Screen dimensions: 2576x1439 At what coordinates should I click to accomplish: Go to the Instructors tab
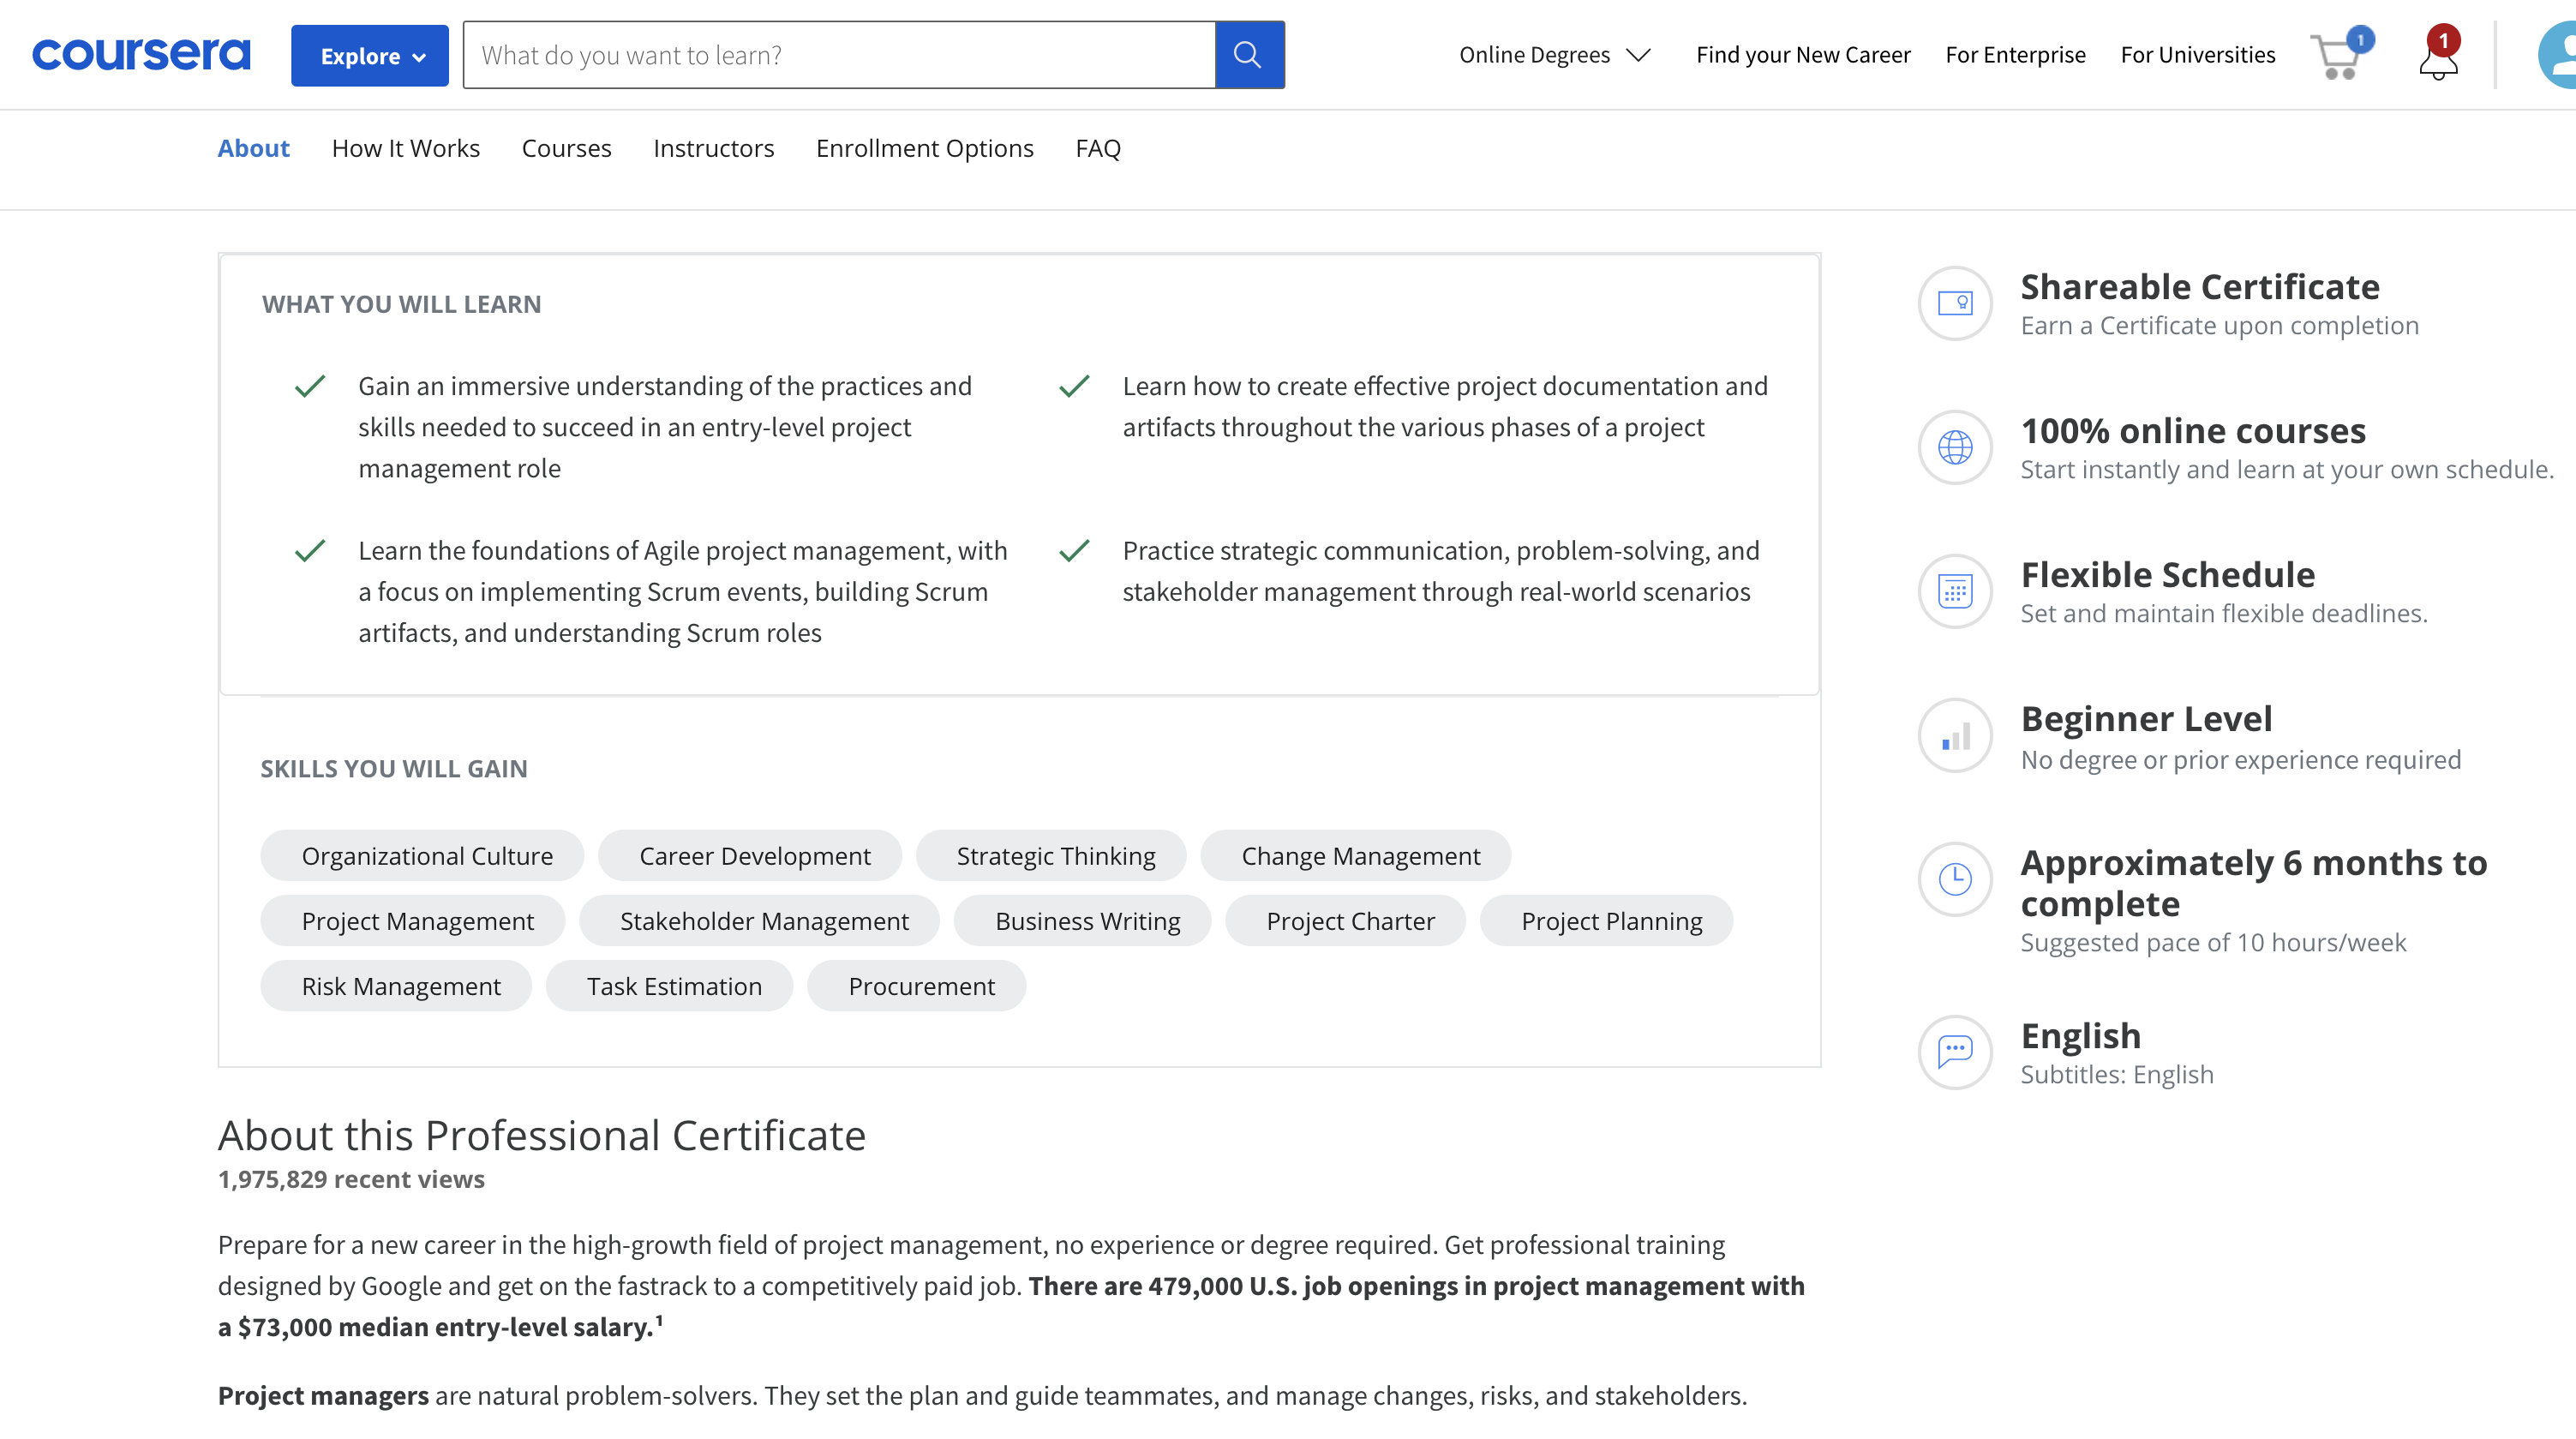click(713, 148)
